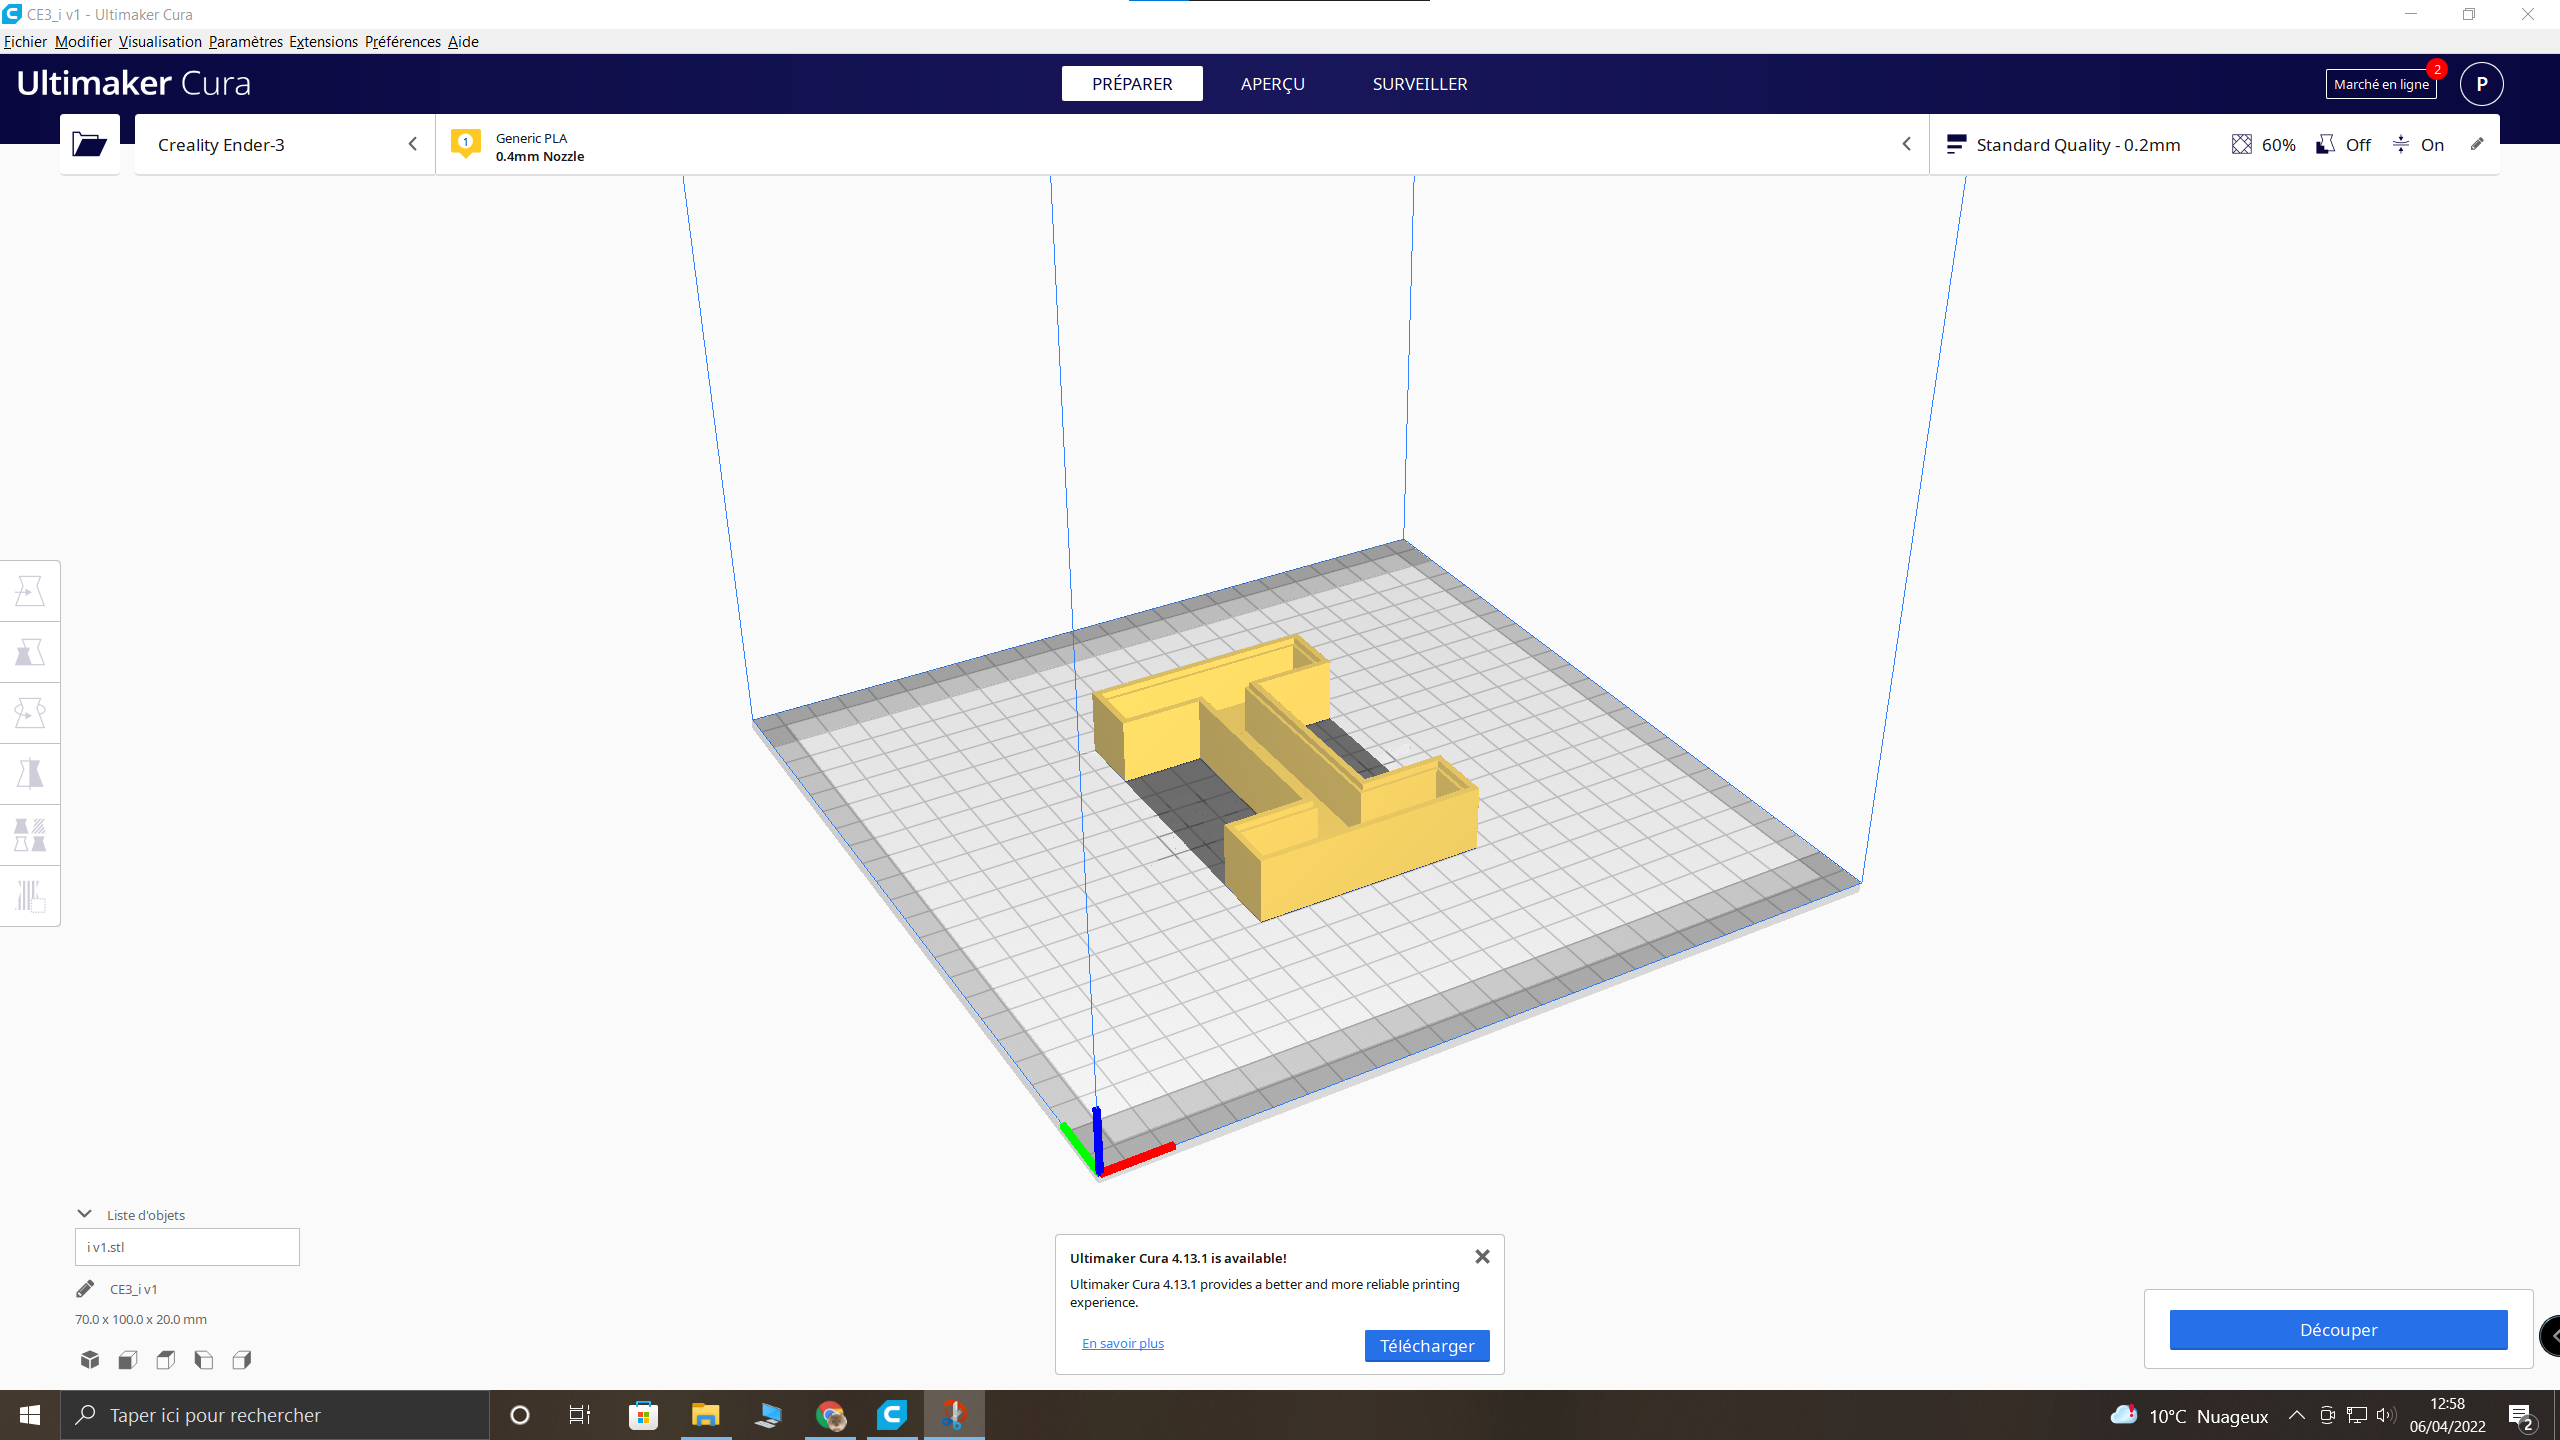Open the Préférences menu

click(x=402, y=41)
